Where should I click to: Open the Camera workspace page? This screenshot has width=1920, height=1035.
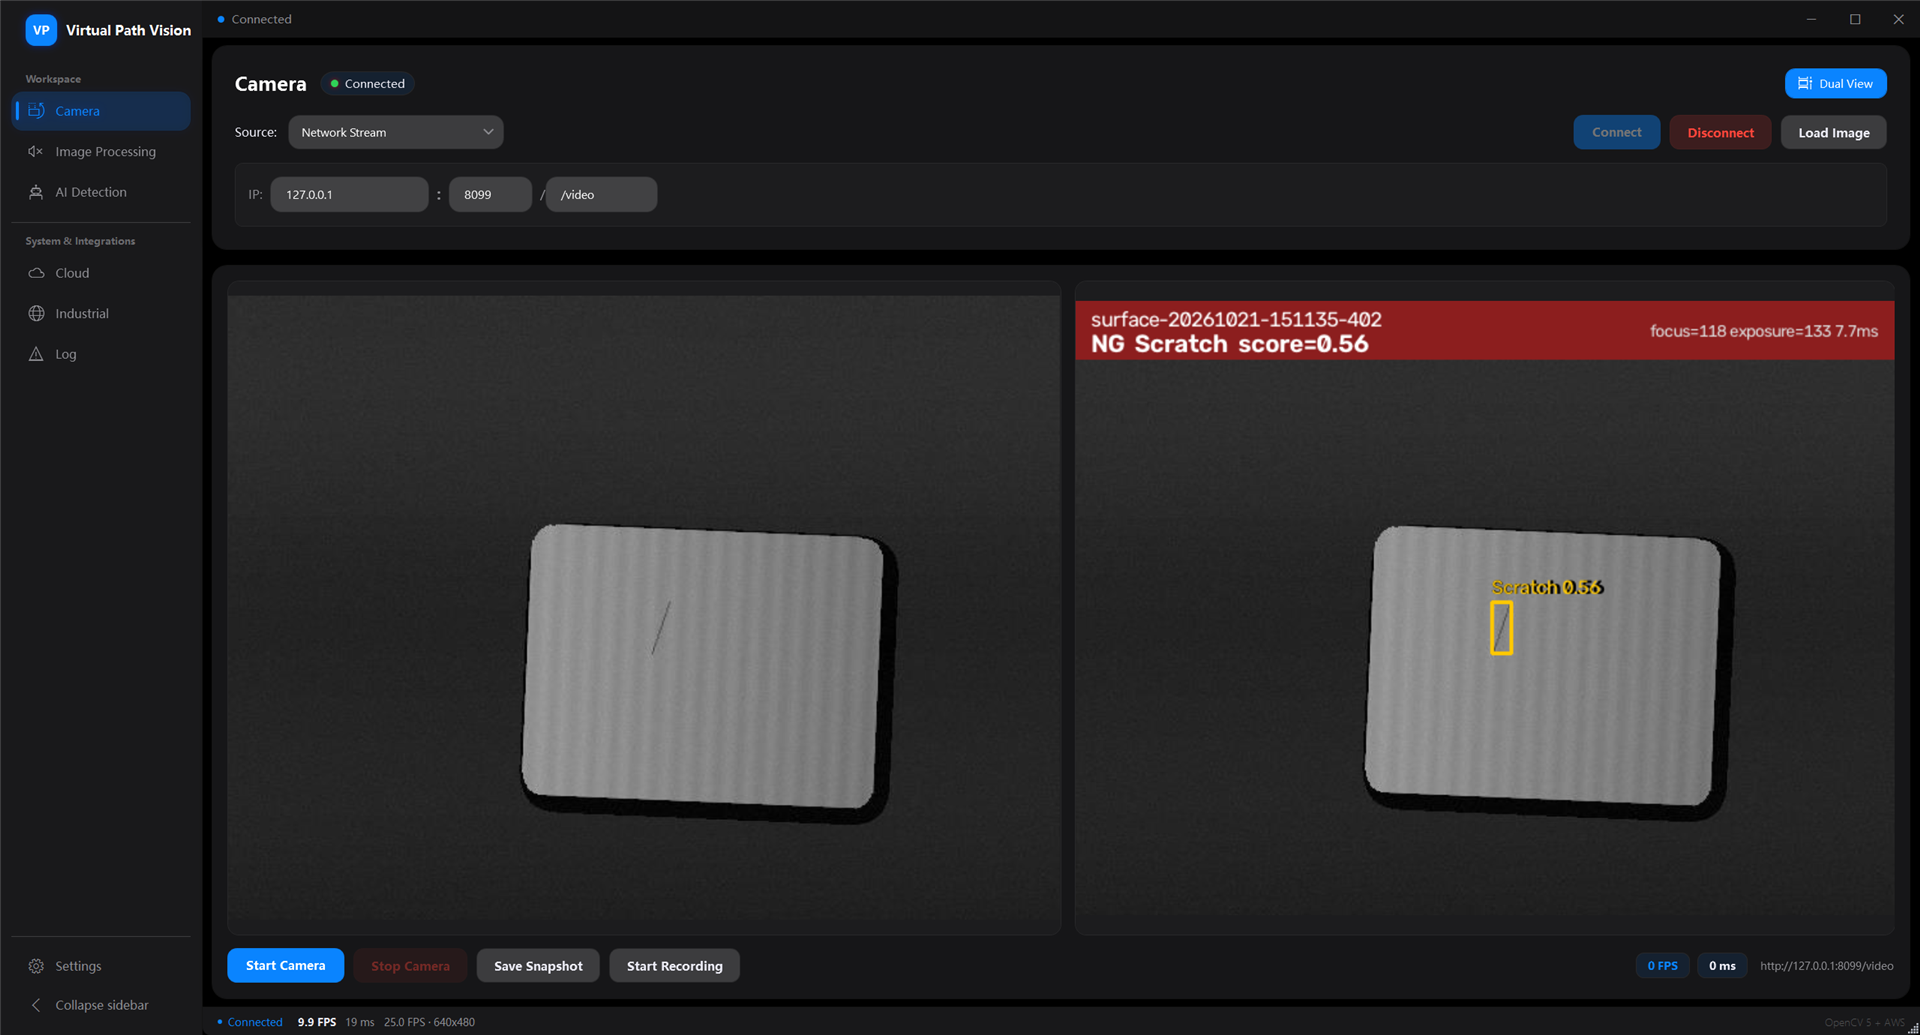[x=101, y=111]
